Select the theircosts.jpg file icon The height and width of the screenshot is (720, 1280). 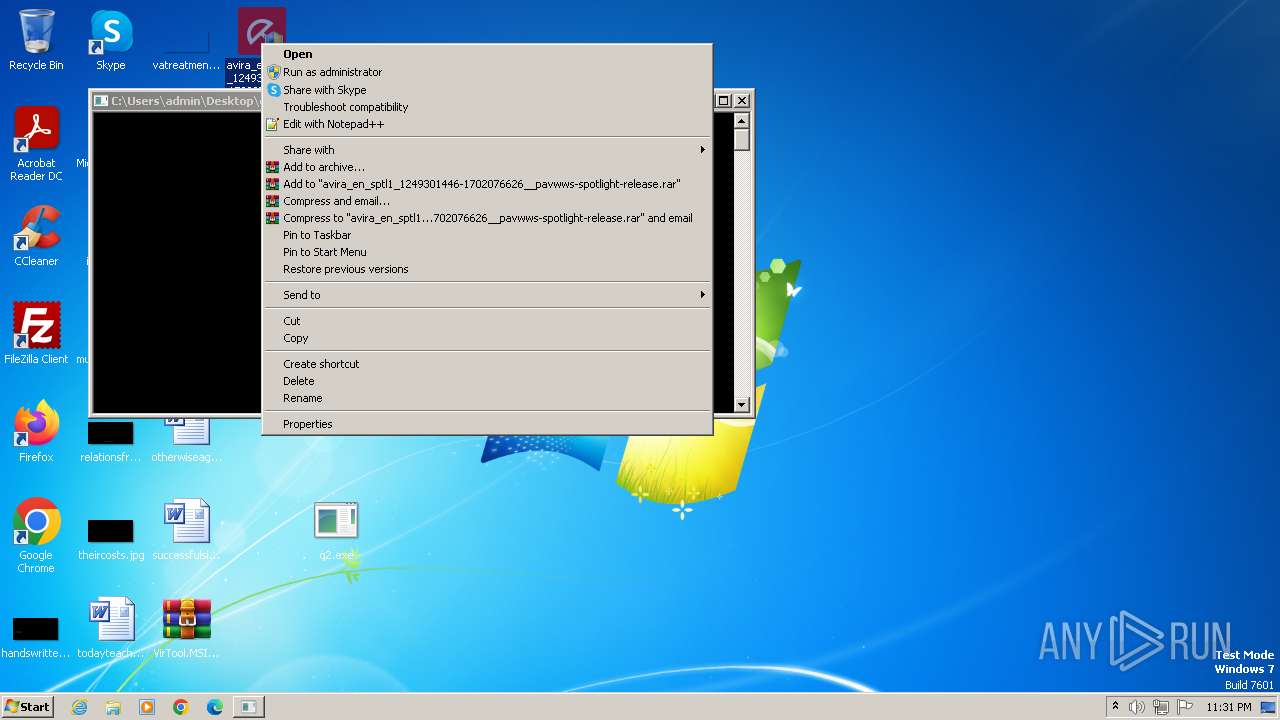click(111, 537)
